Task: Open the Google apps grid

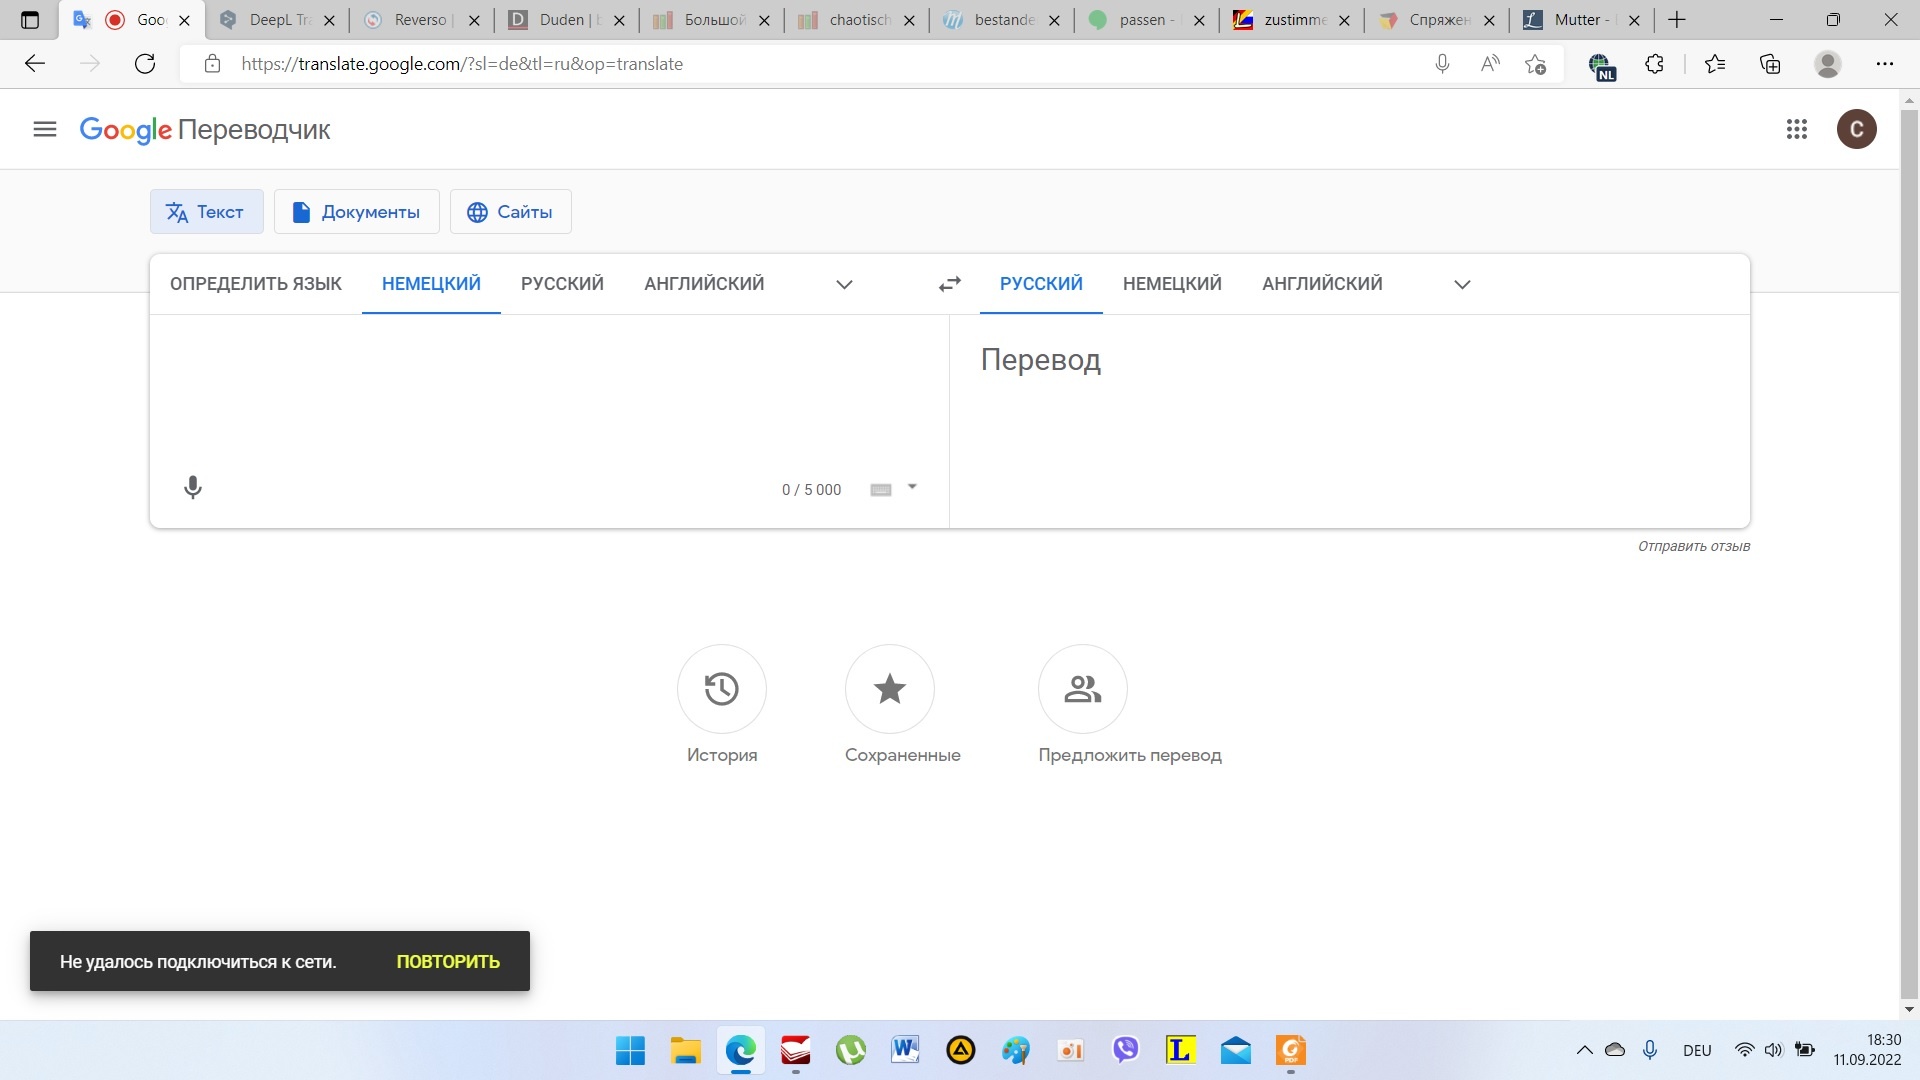Action: pos(1797,129)
